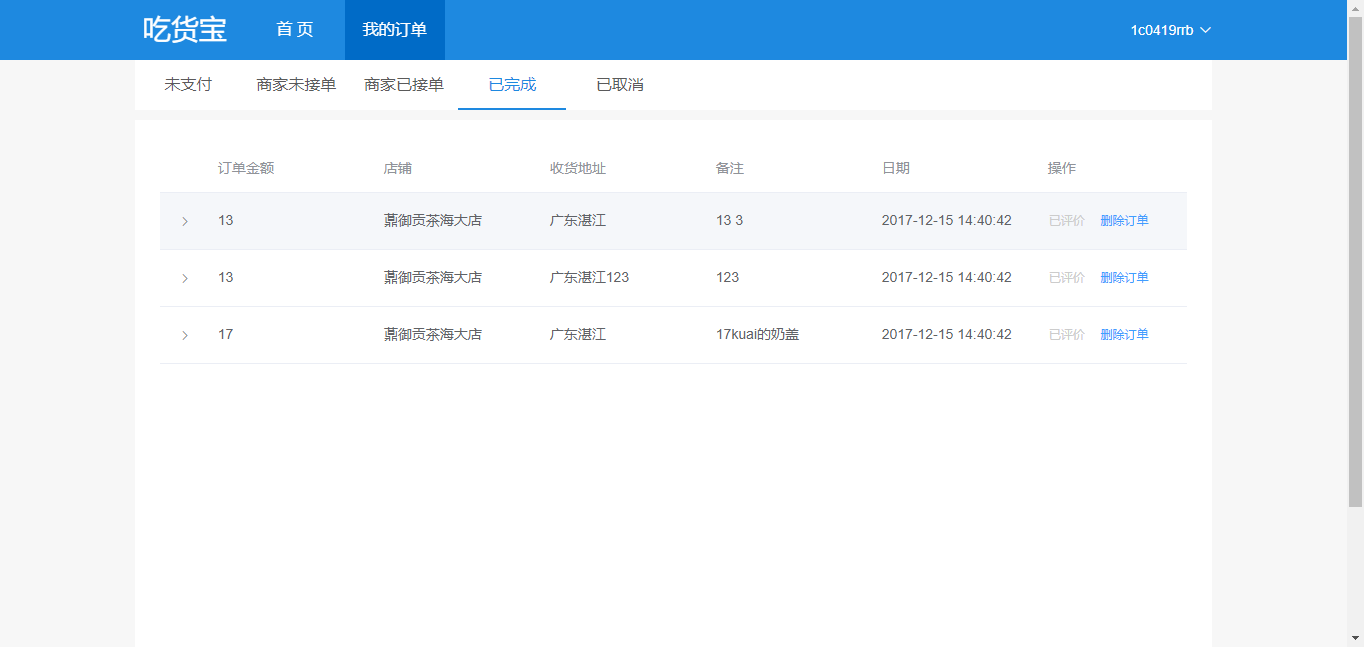Delete the order with note 13 3
The width and height of the screenshot is (1364, 647).
[1125, 221]
